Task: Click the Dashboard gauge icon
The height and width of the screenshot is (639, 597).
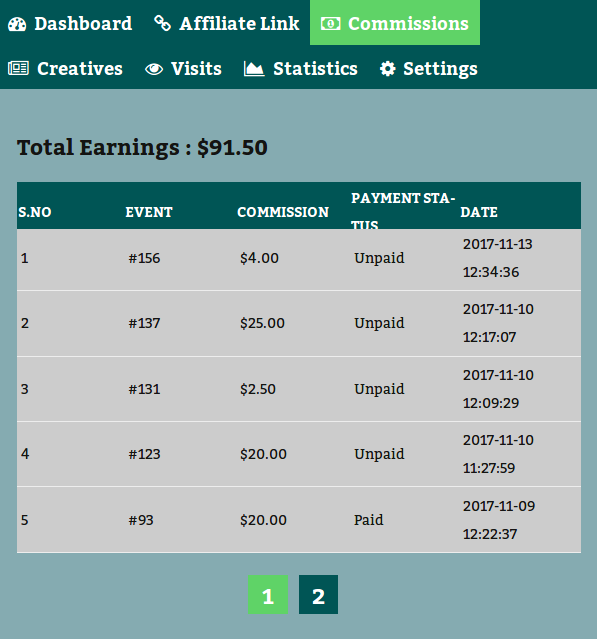Action: click(x=17, y=24)
